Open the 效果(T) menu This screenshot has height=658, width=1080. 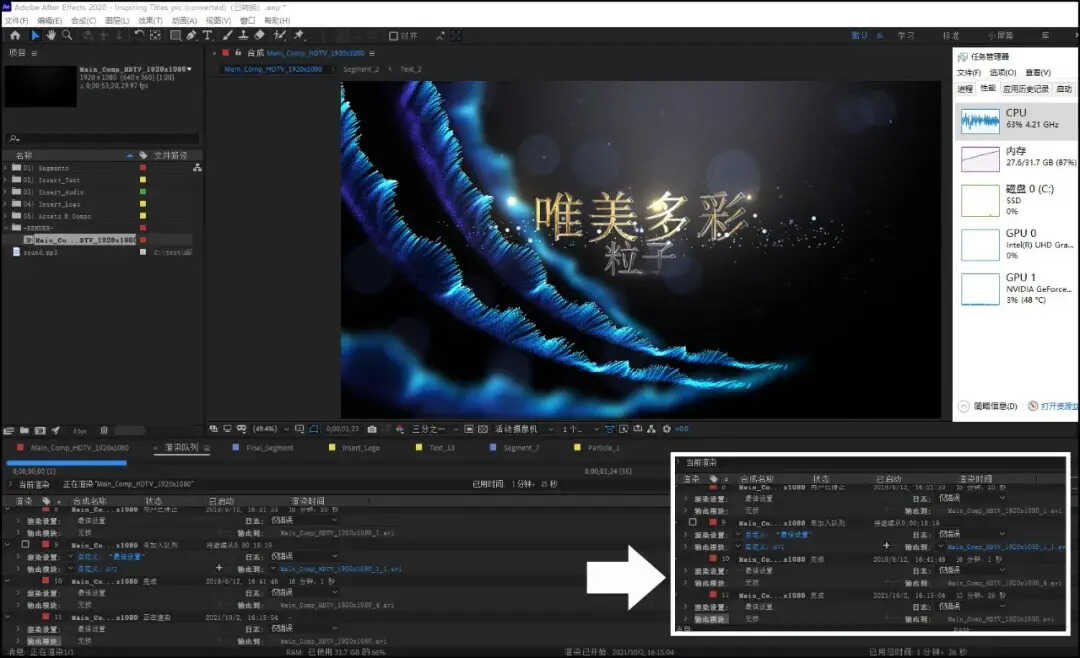[150, 21]
